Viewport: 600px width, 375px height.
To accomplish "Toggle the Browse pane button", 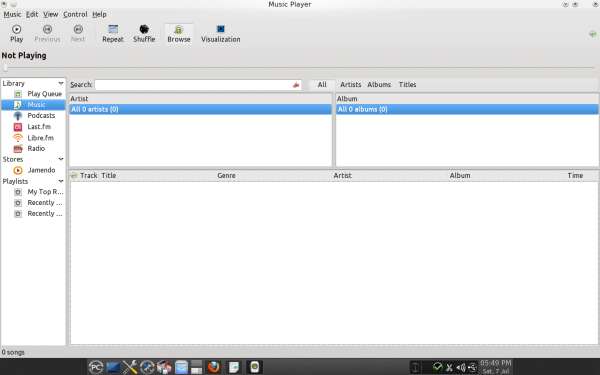I will tap(179, 34).
